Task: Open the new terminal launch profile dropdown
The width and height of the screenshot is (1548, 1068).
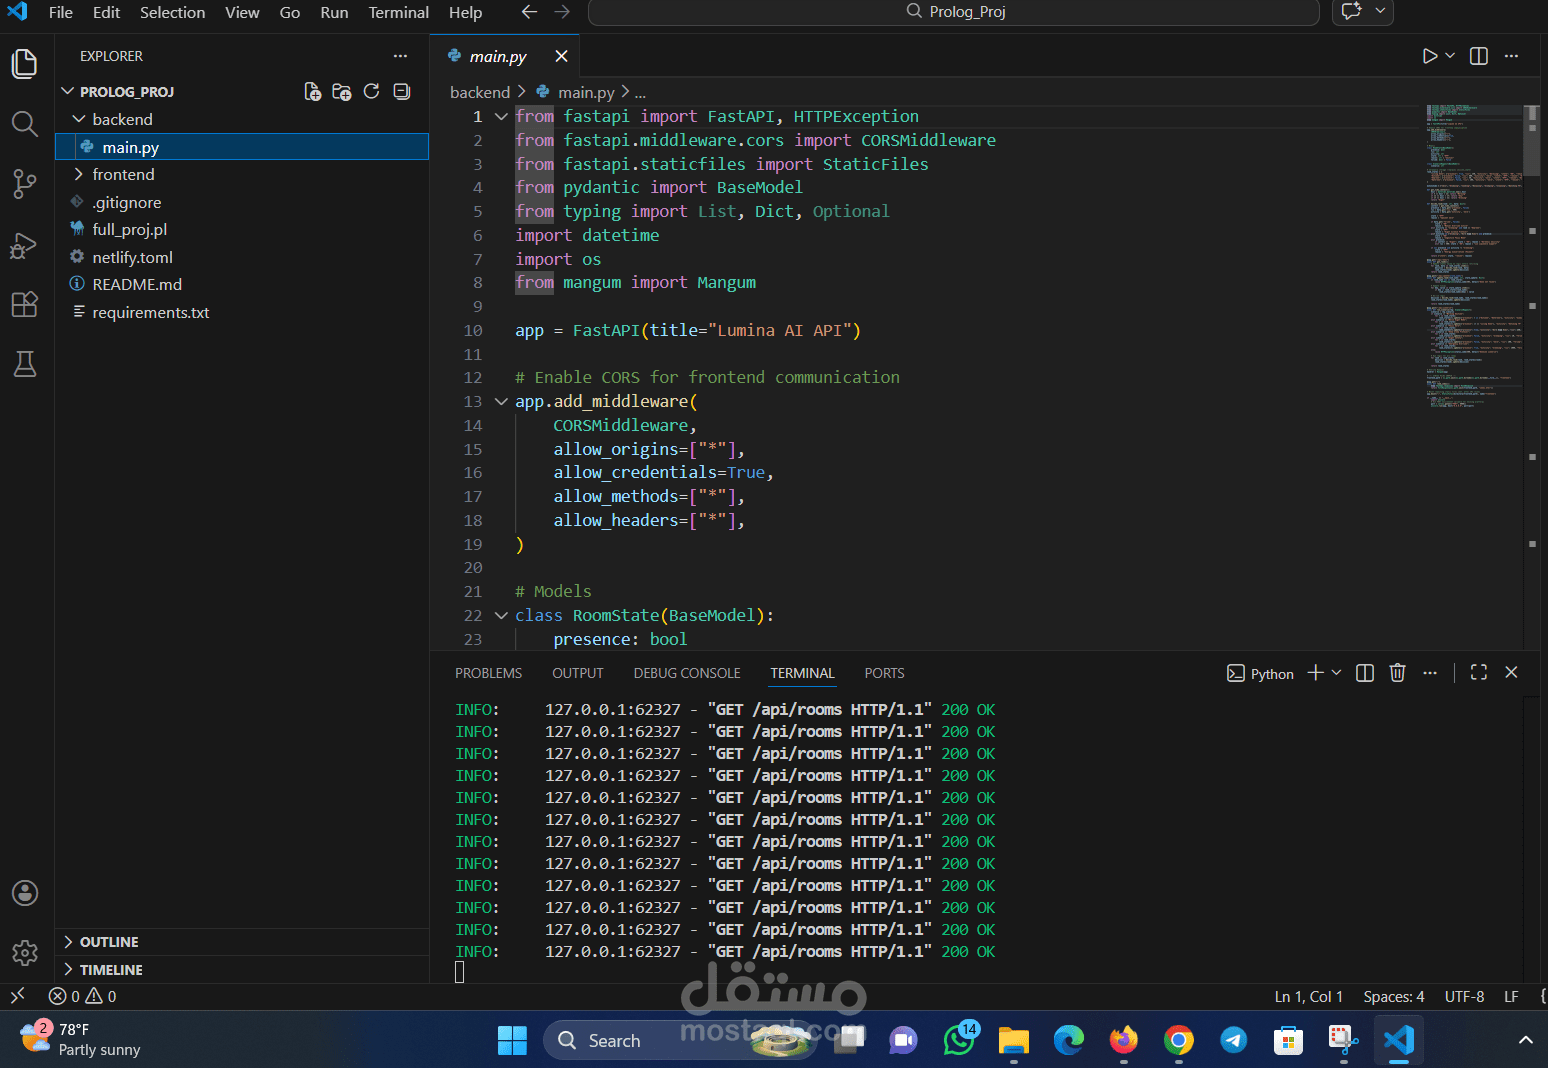Action: pos(1337,673)
